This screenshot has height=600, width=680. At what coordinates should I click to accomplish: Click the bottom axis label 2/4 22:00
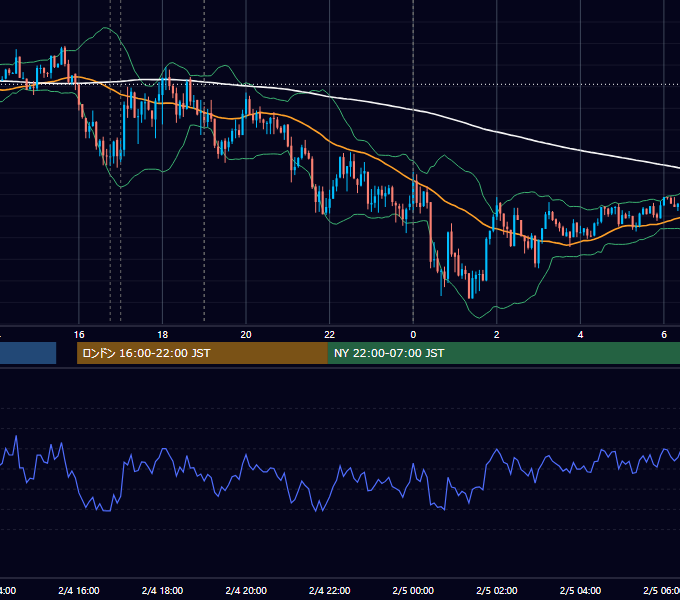[330, 591]
